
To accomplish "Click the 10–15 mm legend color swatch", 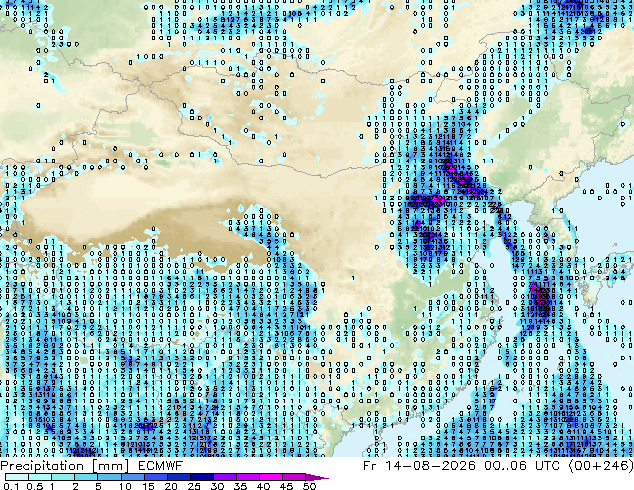I will click(x=133, y=477).
